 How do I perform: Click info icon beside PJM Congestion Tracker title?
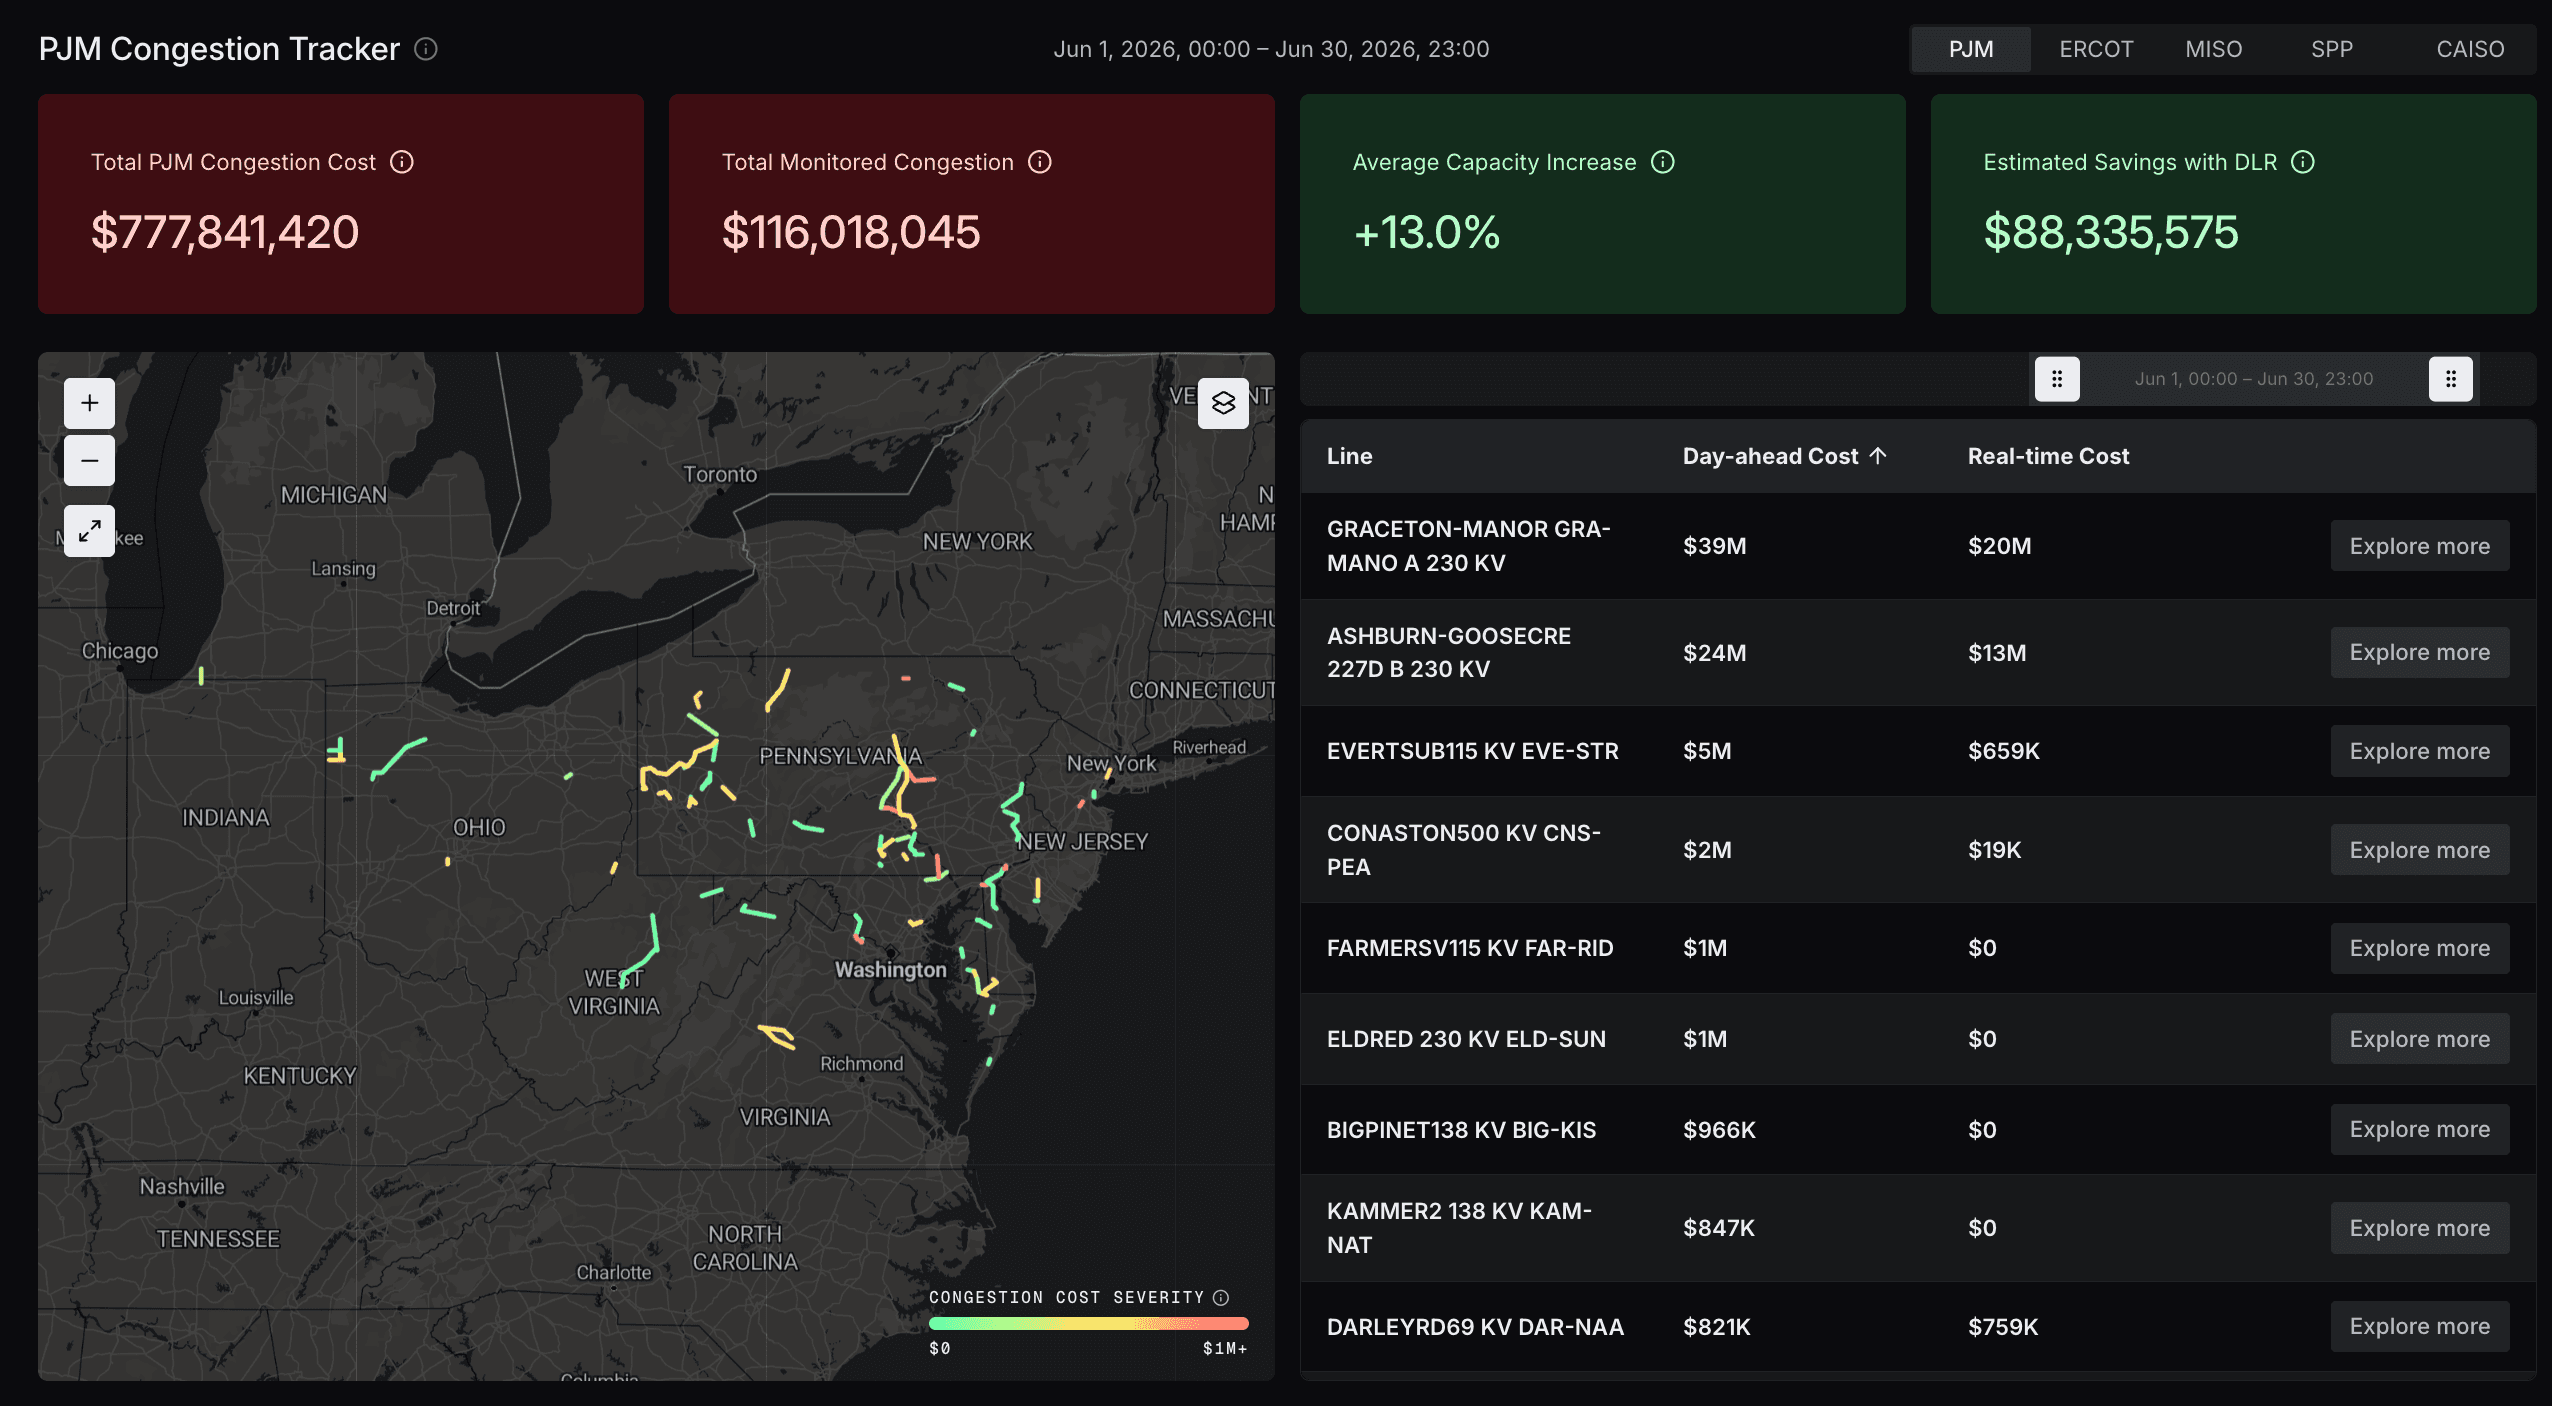tap(426, 49)
